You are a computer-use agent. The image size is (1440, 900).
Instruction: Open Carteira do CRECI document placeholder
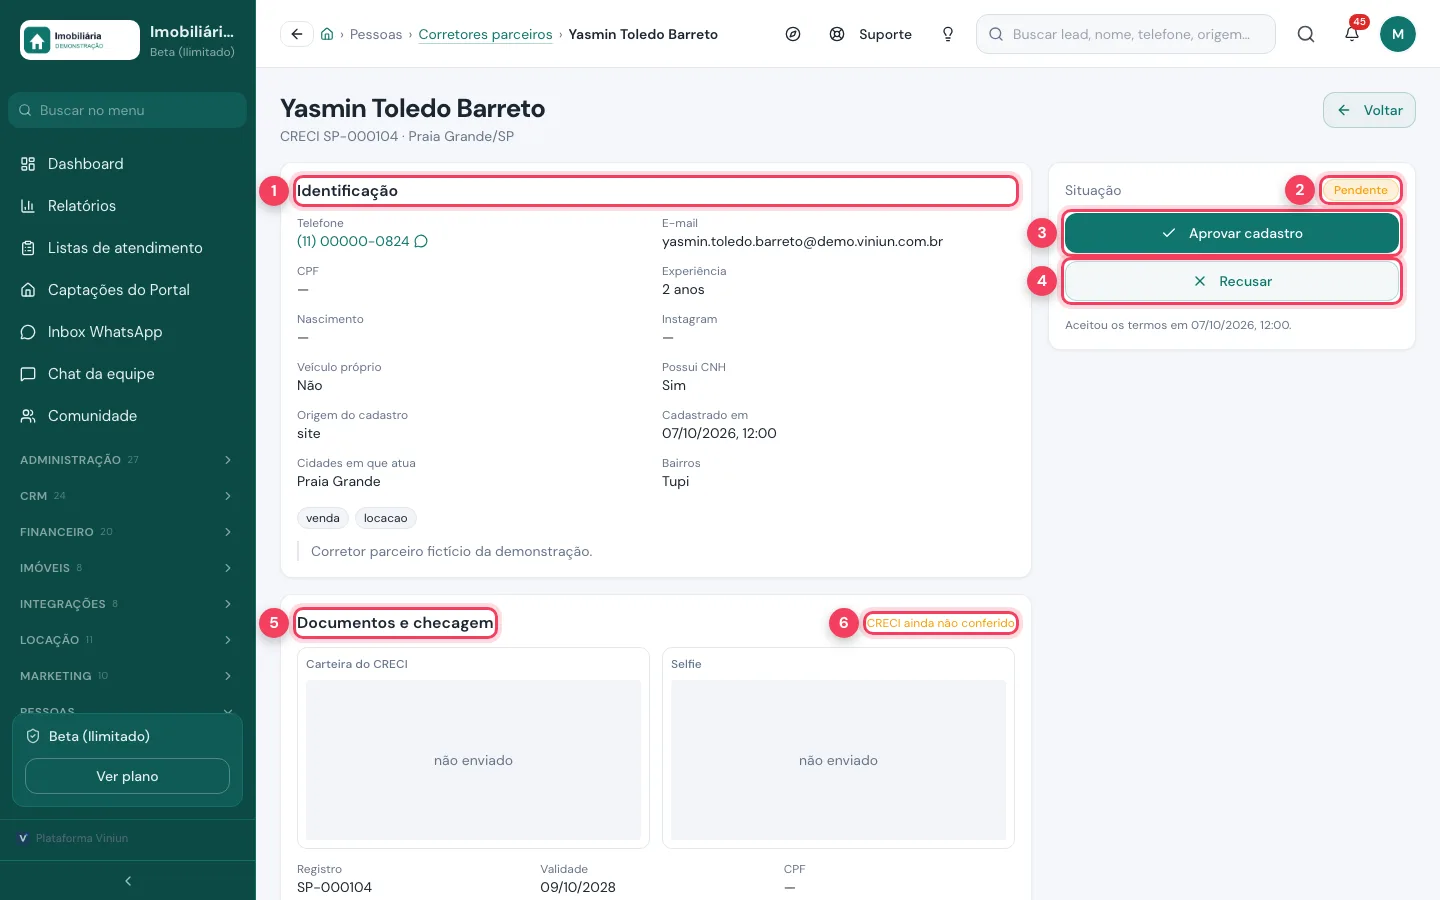tap(473, 760)
